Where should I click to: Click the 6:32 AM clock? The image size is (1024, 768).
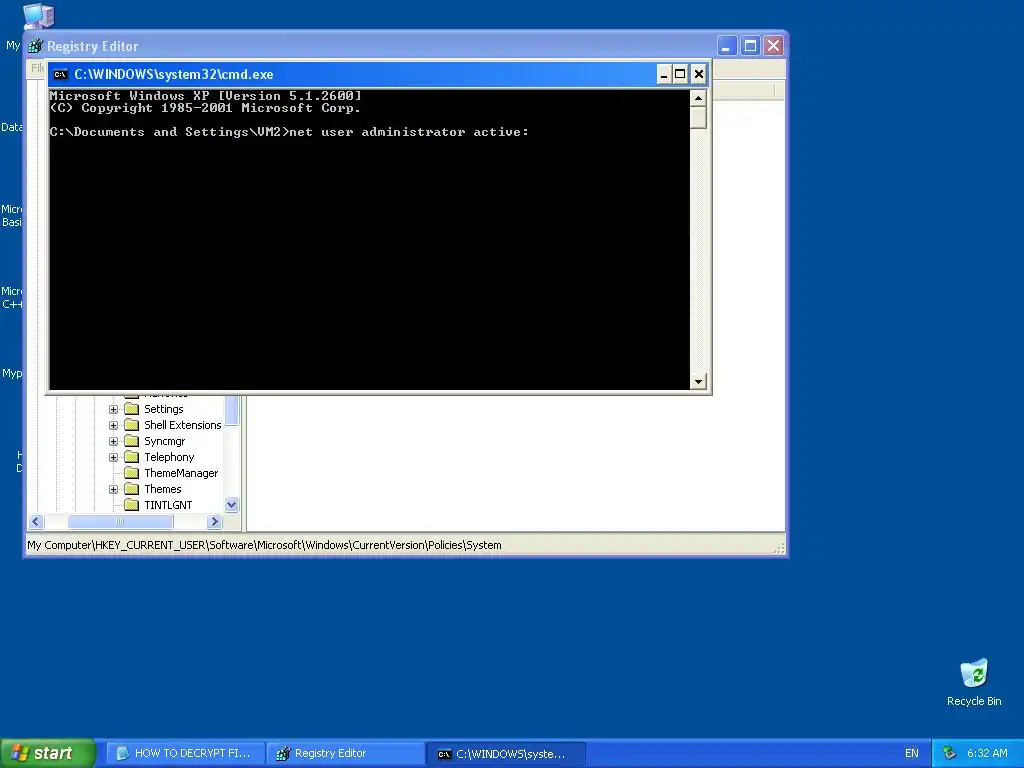coord(987,754)
